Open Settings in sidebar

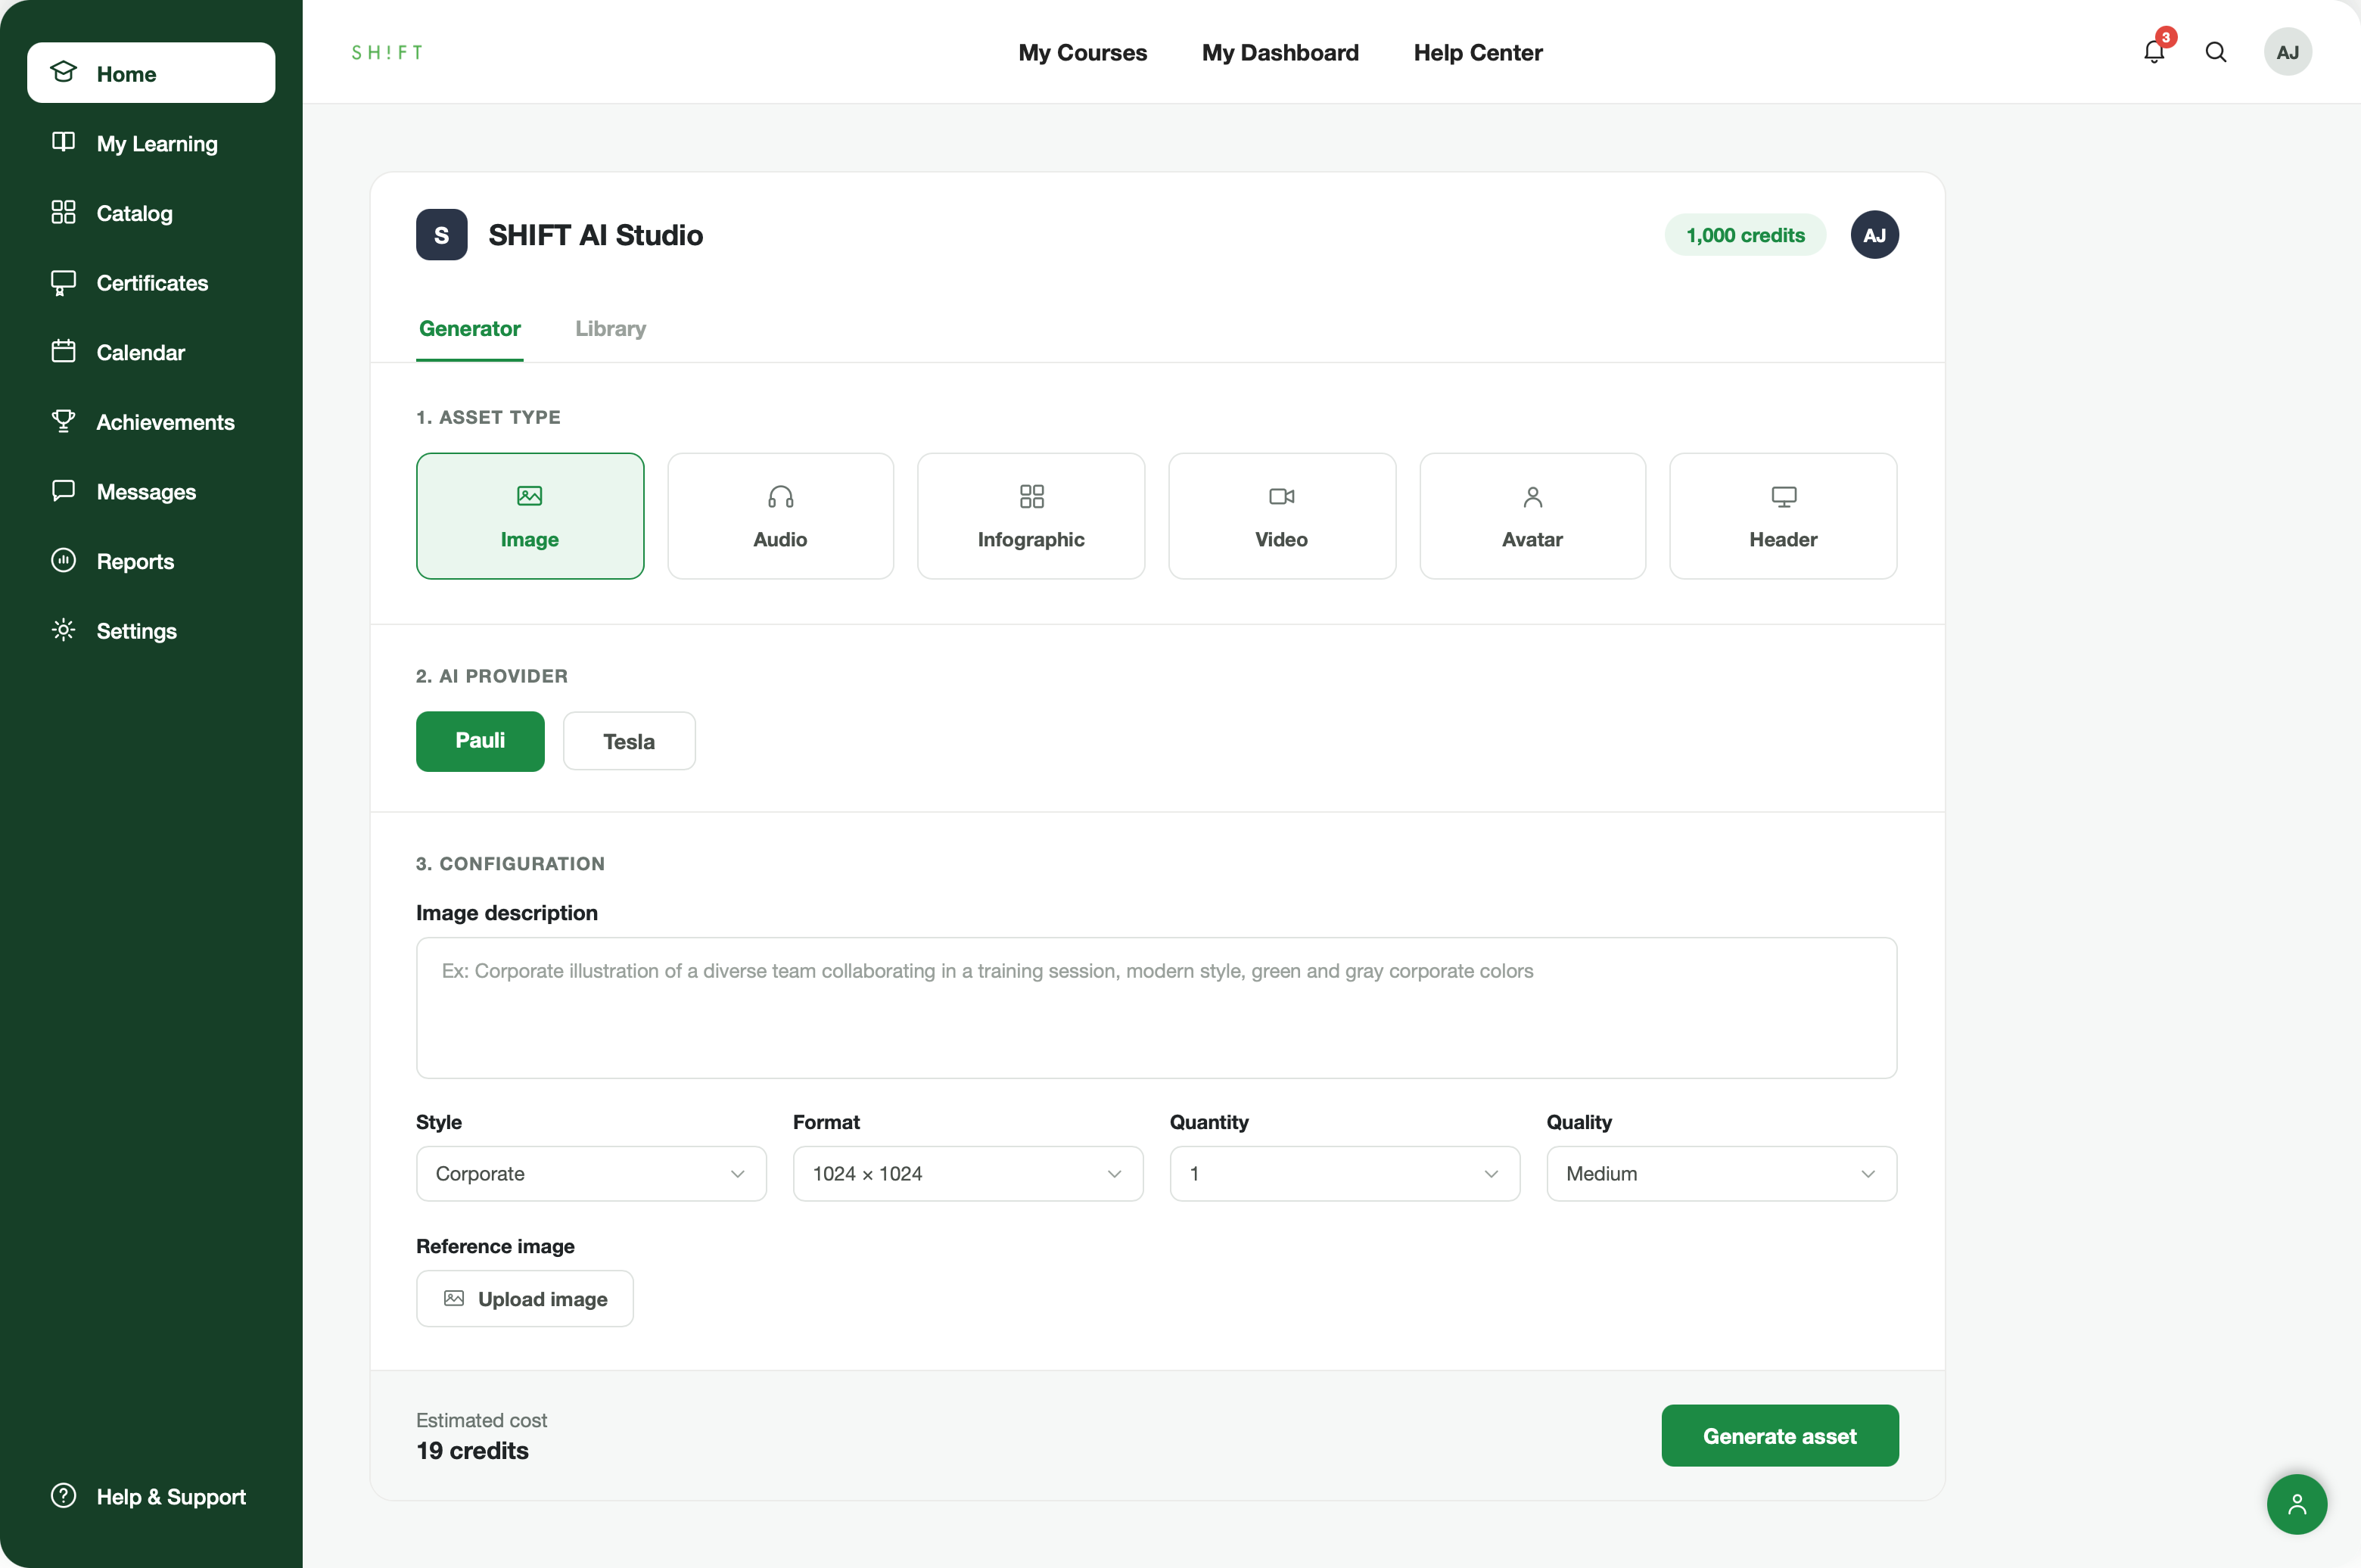point(151,631)
